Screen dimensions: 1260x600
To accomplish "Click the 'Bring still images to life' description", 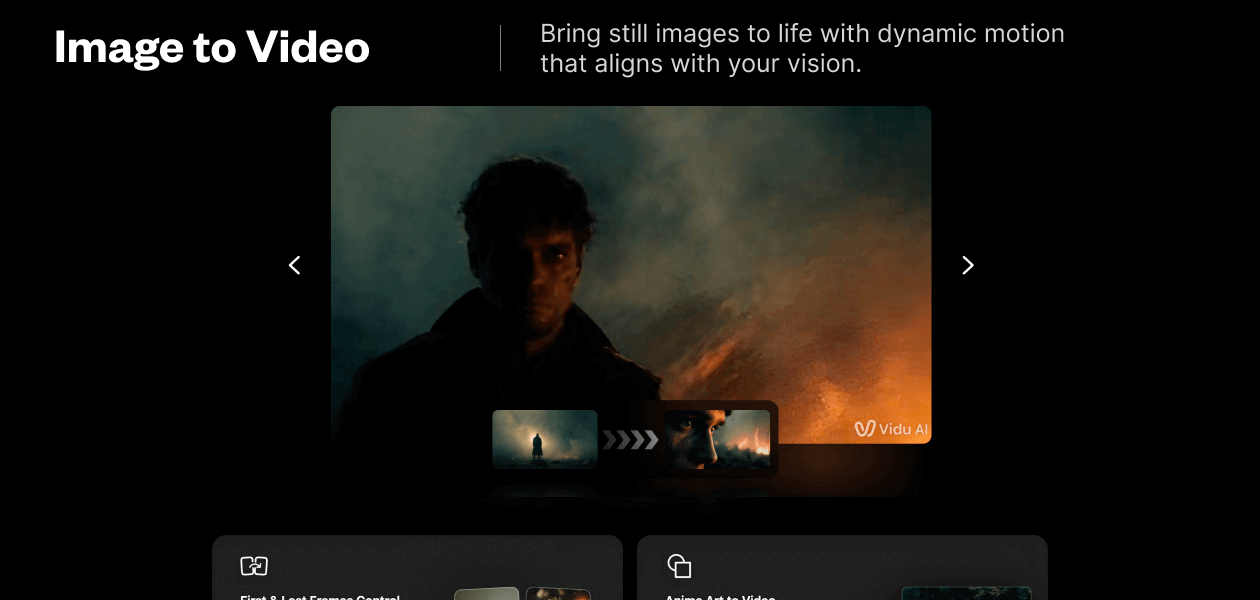I will 801,48.
